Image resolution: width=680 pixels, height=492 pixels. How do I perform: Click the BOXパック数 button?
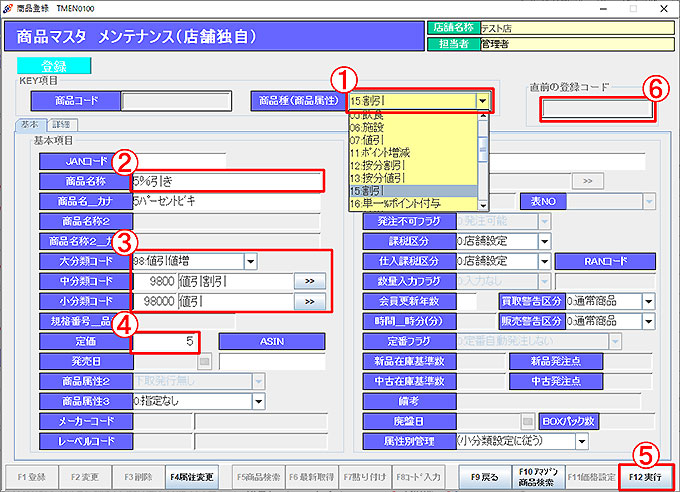click(569, 421)
